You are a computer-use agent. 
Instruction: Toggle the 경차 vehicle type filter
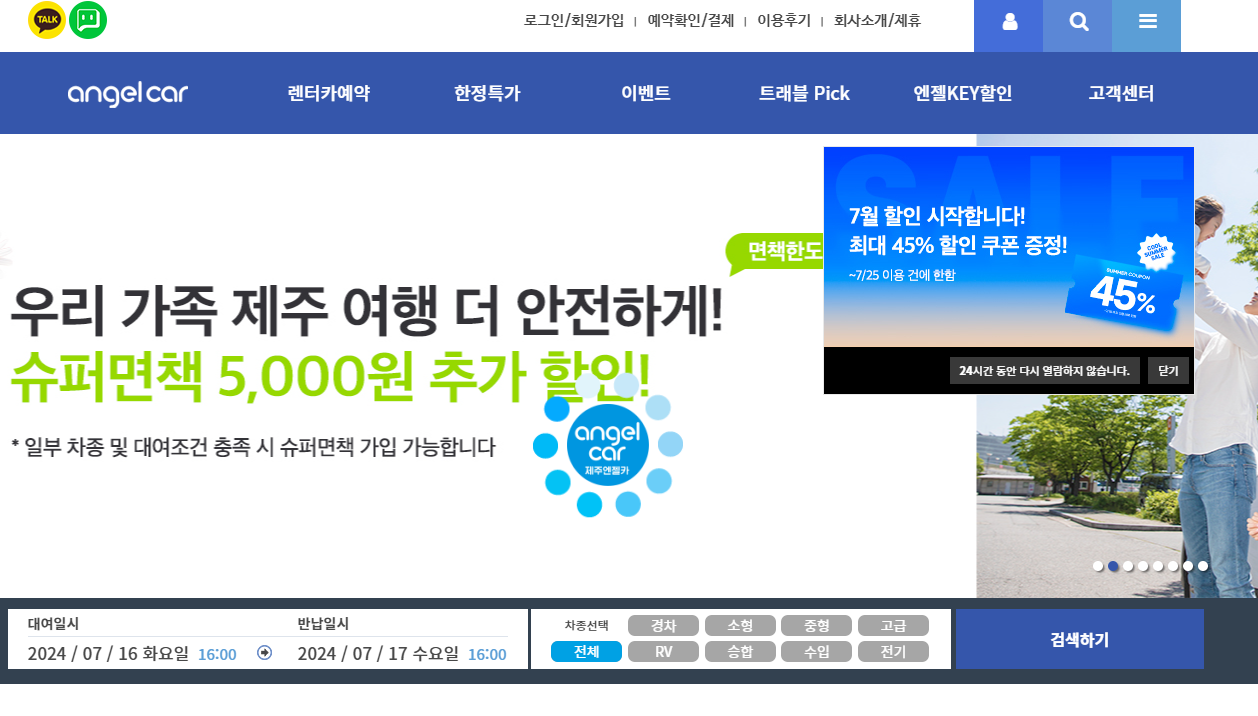tap(663, 625)
